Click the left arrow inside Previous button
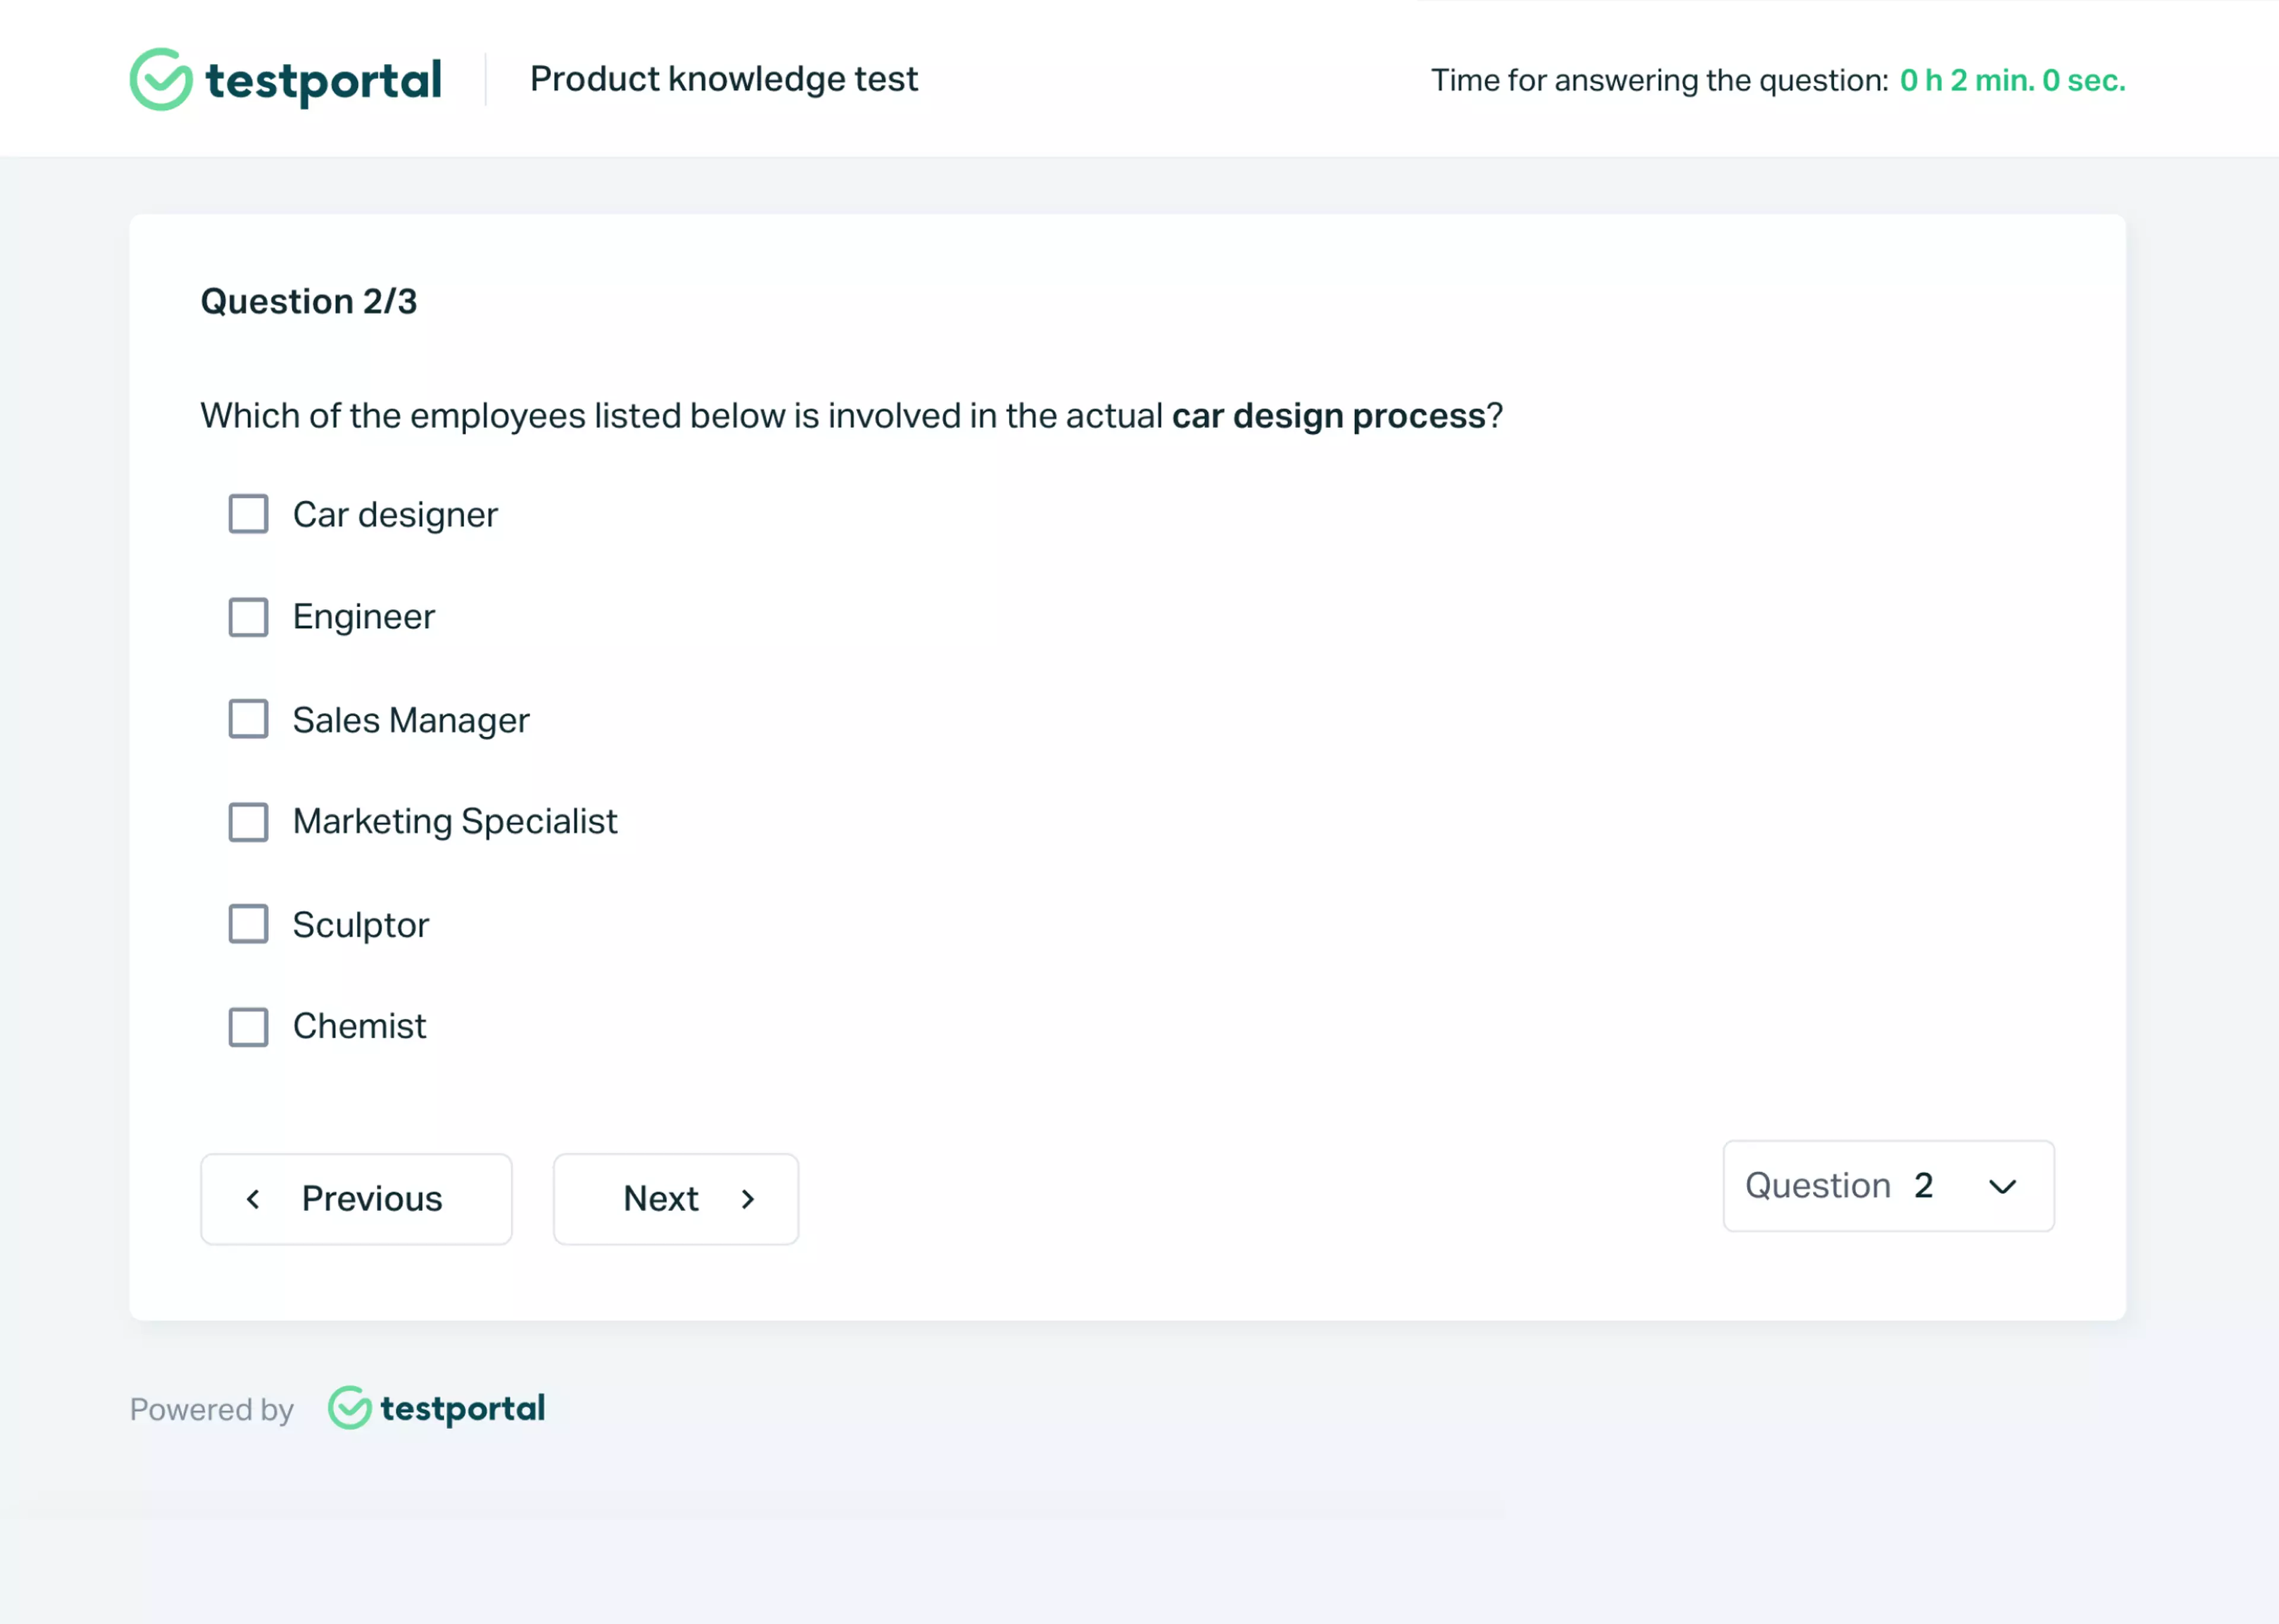The width and height of the screenshot is (2279, 1624). point(254,1198)
